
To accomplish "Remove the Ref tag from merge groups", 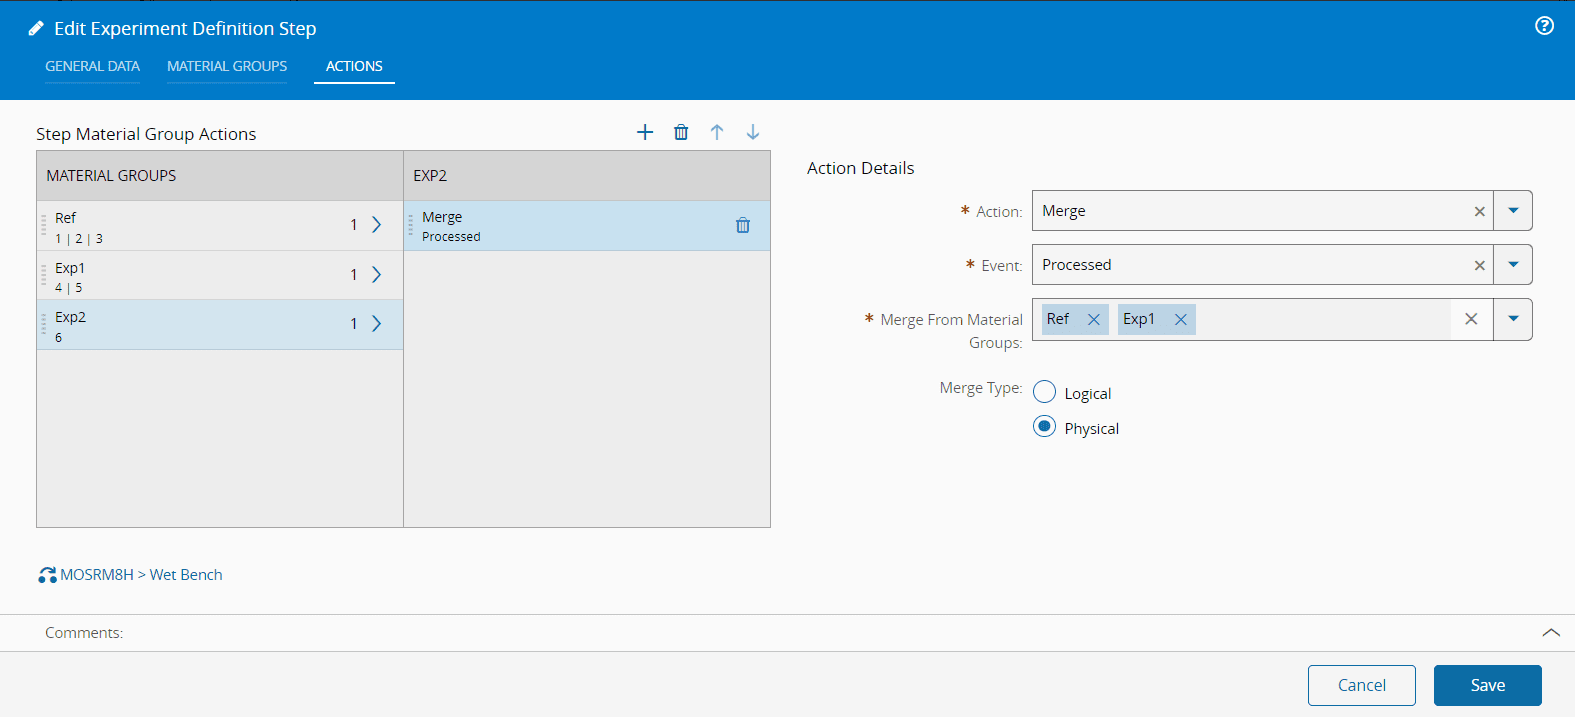I will [1093, 319].
